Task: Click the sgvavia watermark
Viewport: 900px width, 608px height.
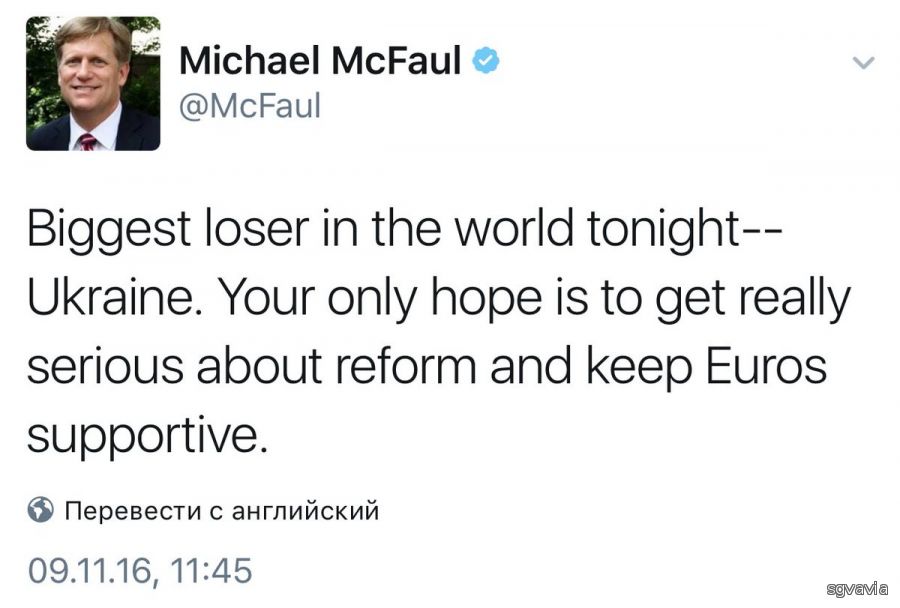Action: [858, 589]
